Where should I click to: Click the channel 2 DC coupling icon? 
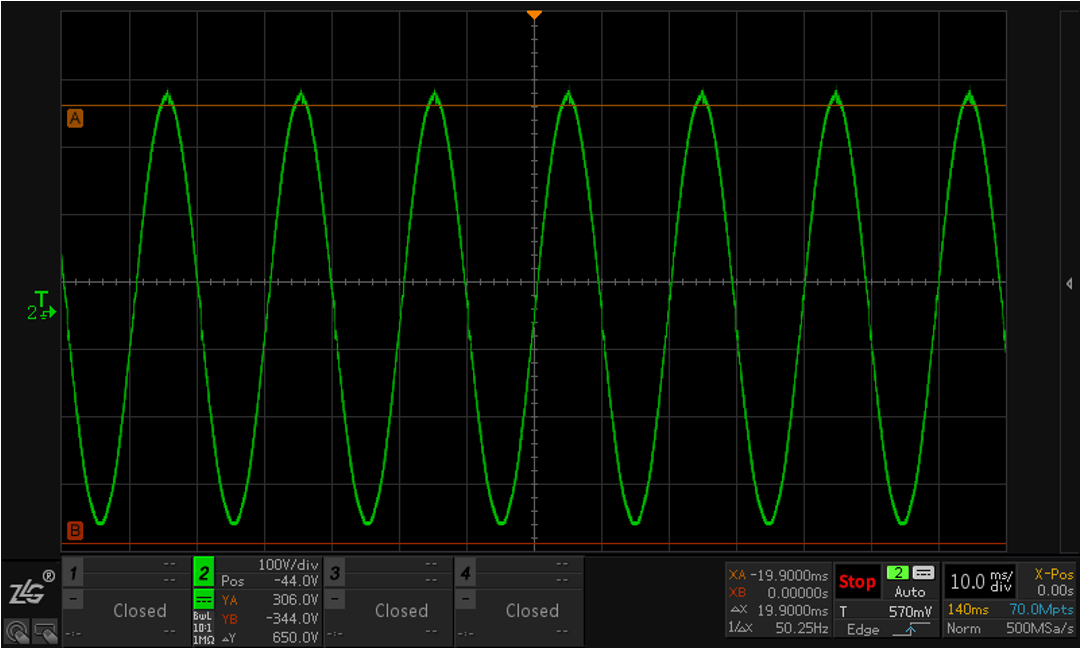[x=203, y=598]
